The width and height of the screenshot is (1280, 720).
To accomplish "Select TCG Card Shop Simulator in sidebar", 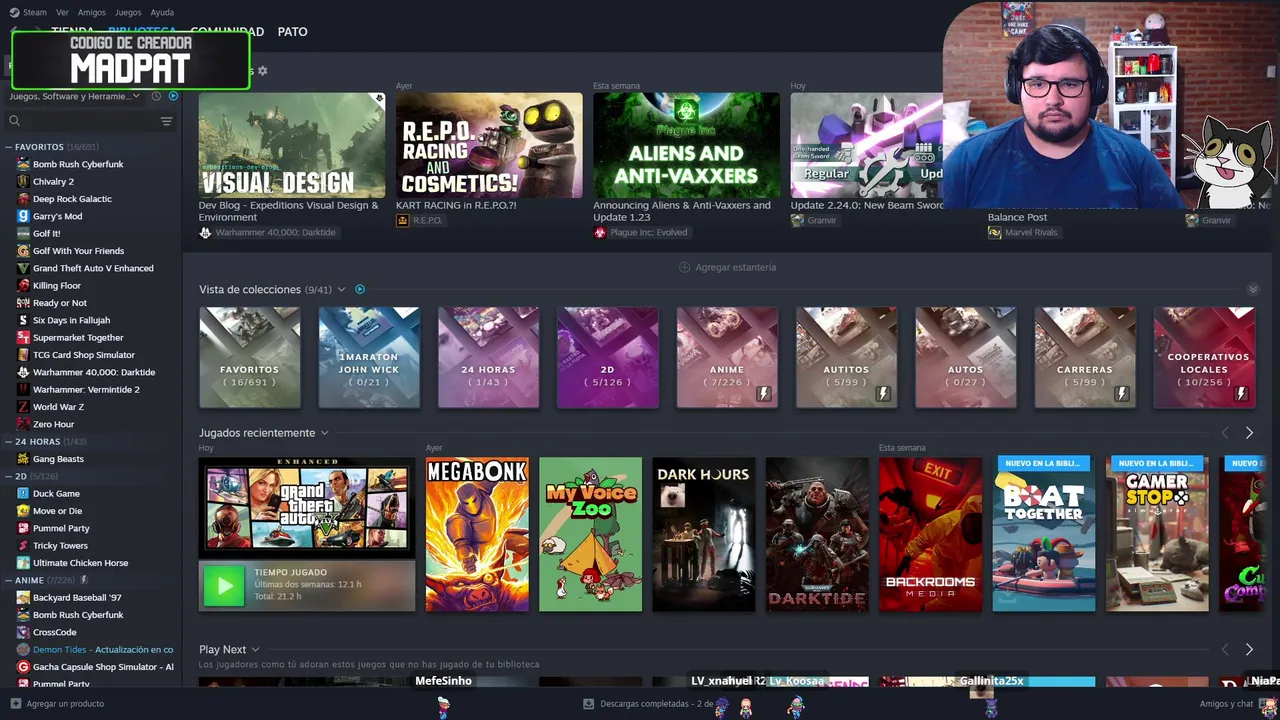I will click(84, 355).
